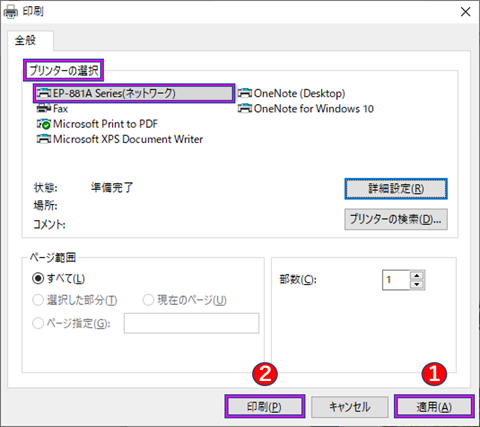480x427 pixels.
Task: Open the 全般 tab
Action: [x=25, y=40]
